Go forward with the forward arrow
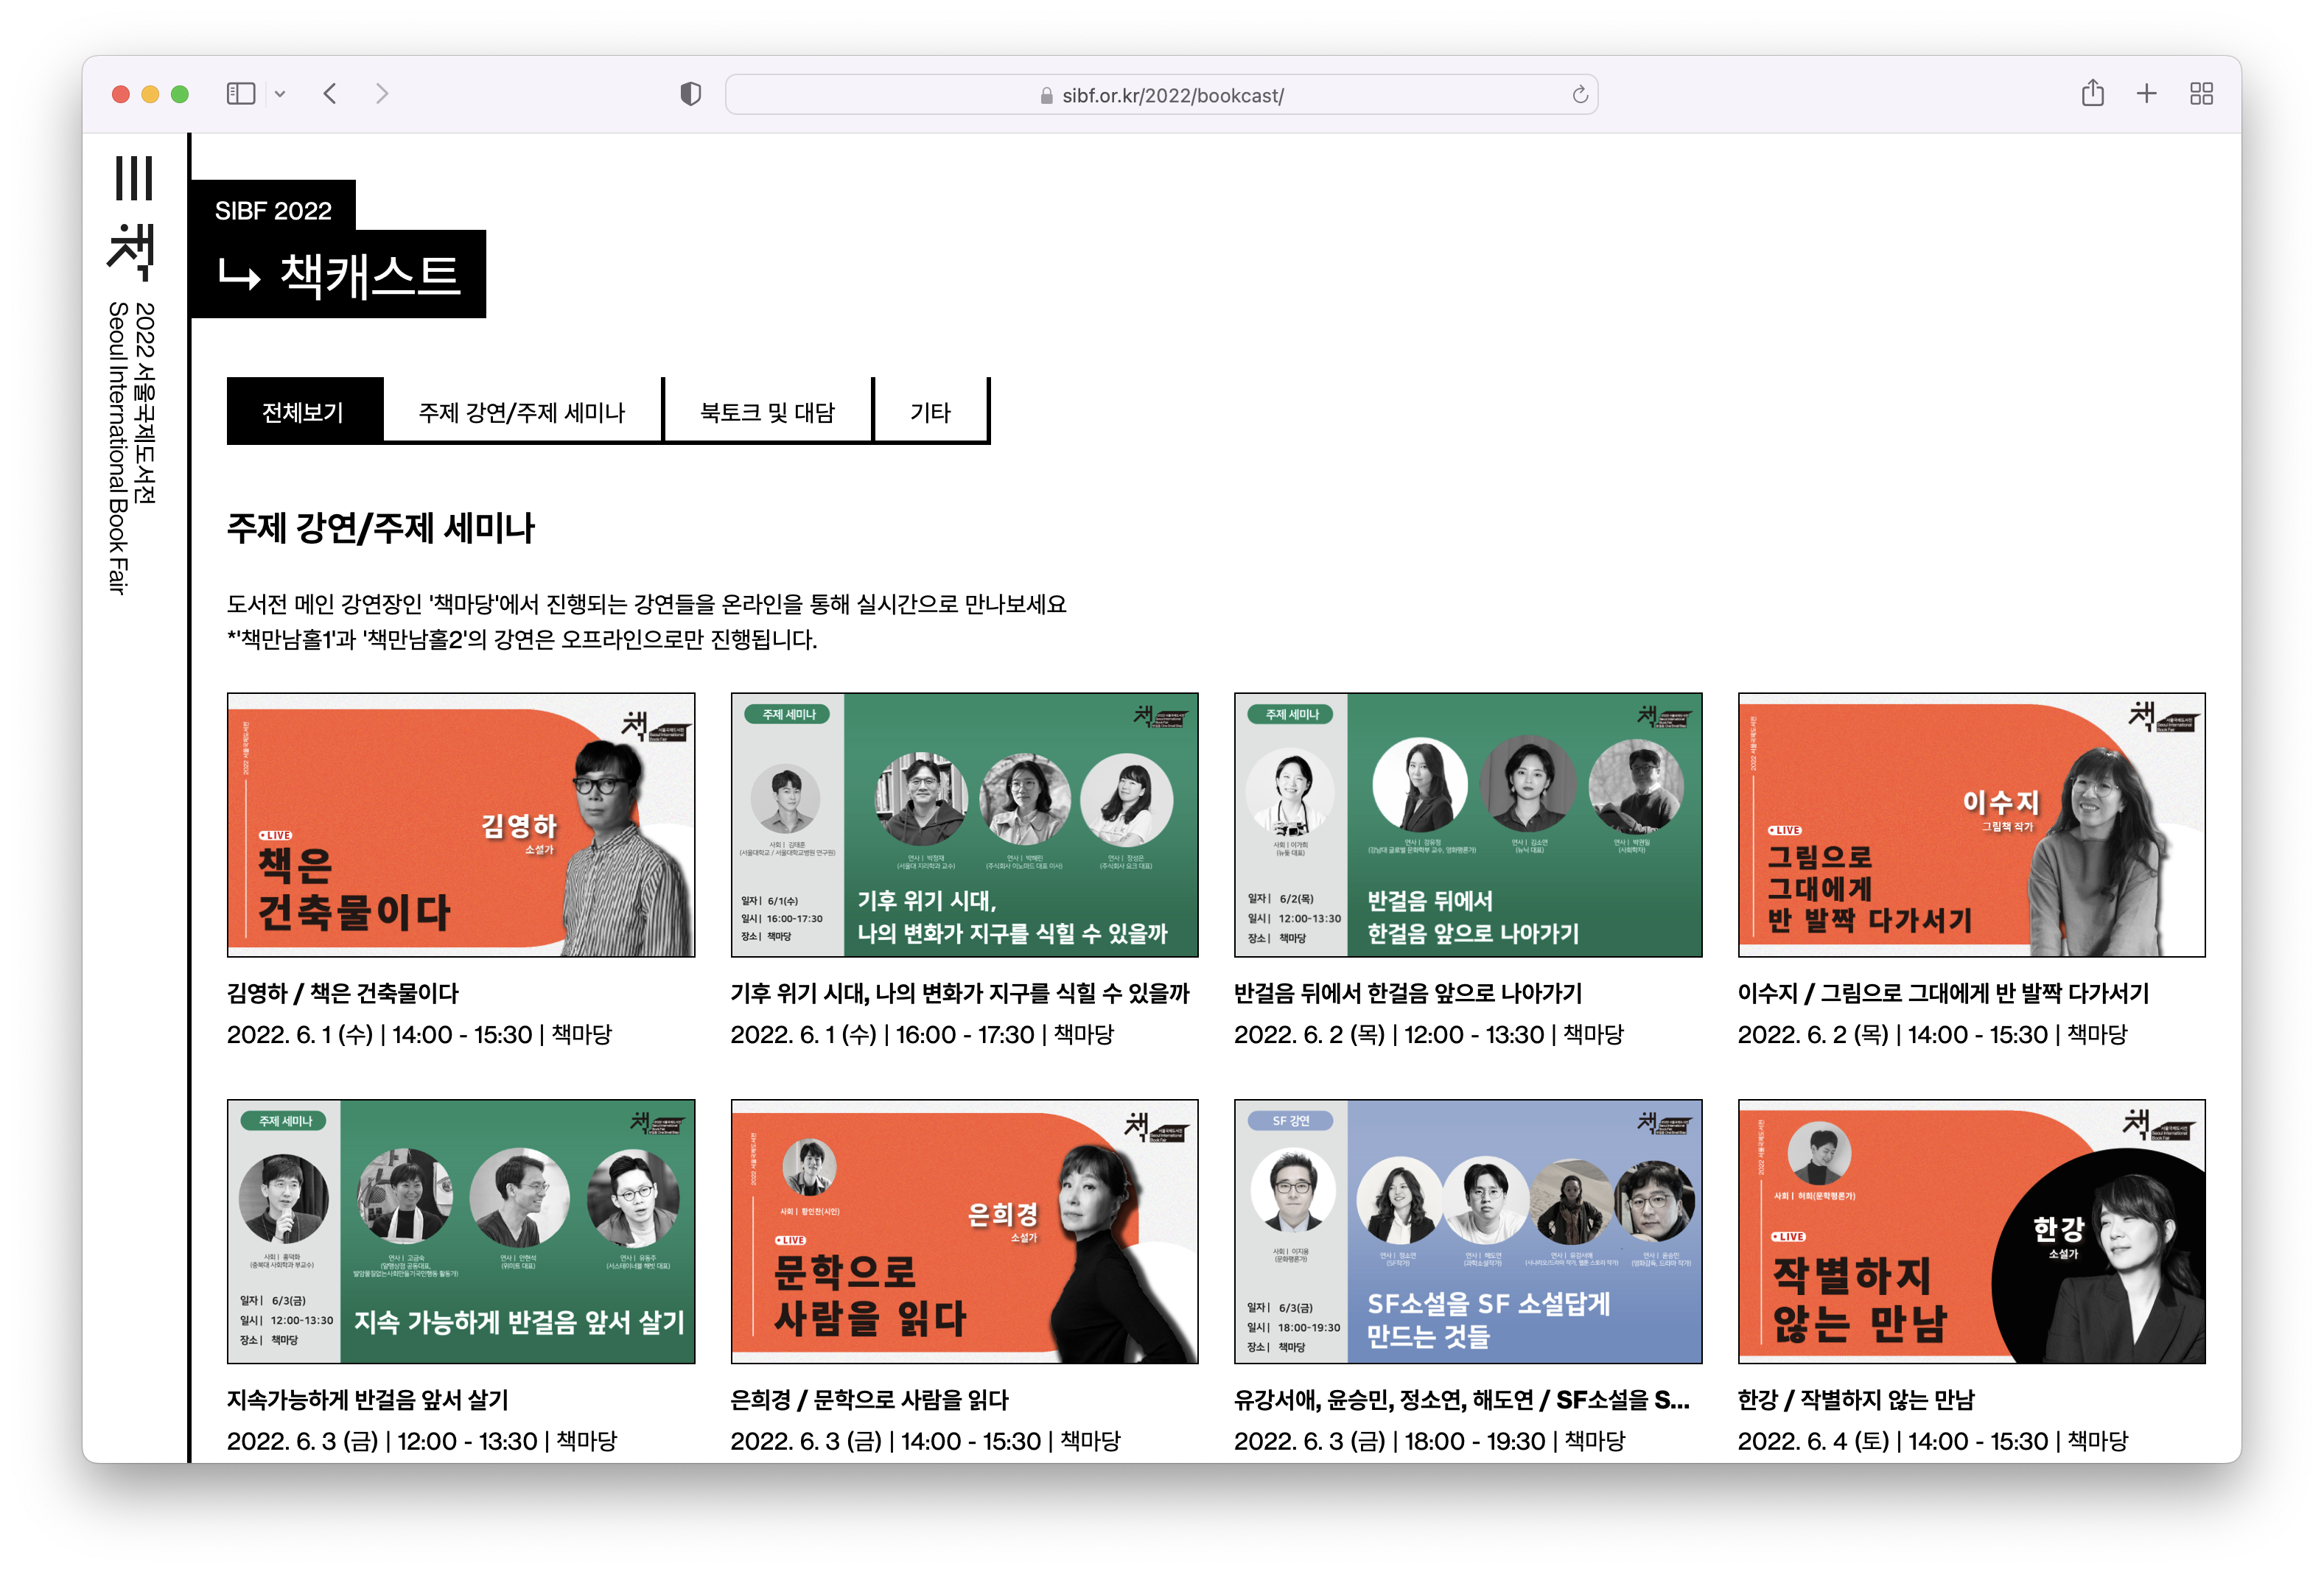 pos(382,94)
